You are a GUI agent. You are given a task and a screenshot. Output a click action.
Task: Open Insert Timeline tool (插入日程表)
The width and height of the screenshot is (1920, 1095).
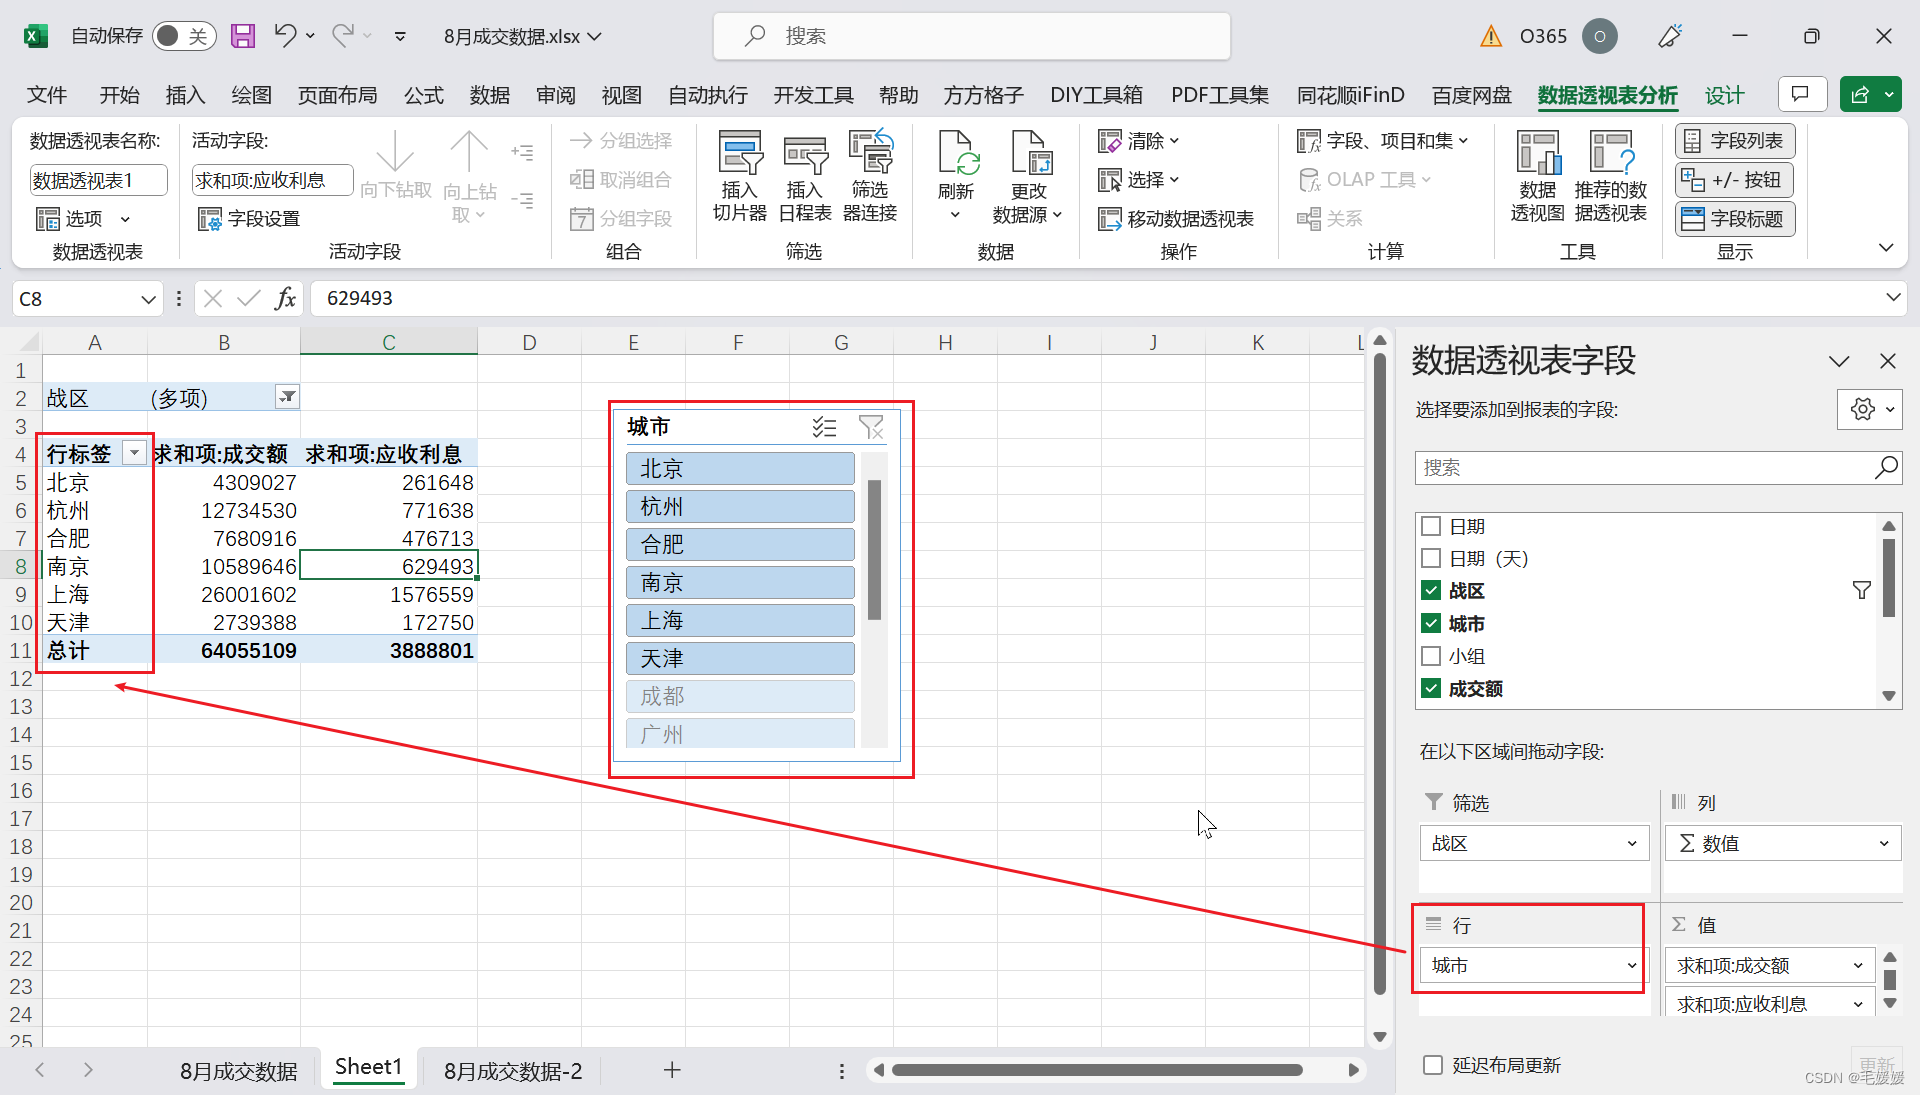pyautogui.click(x=805, y=176)
